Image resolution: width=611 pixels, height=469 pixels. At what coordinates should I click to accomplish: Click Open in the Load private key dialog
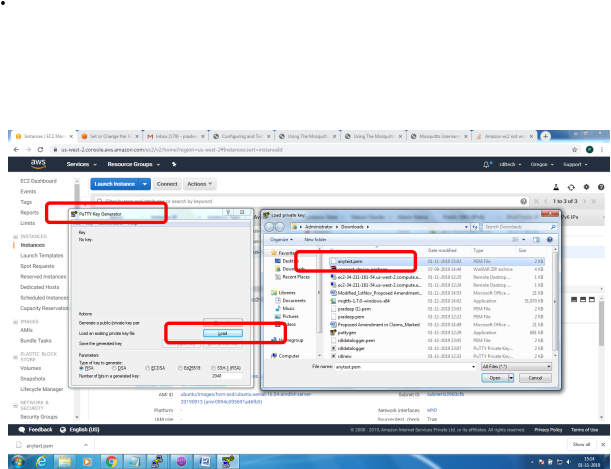tap(495, 378)
